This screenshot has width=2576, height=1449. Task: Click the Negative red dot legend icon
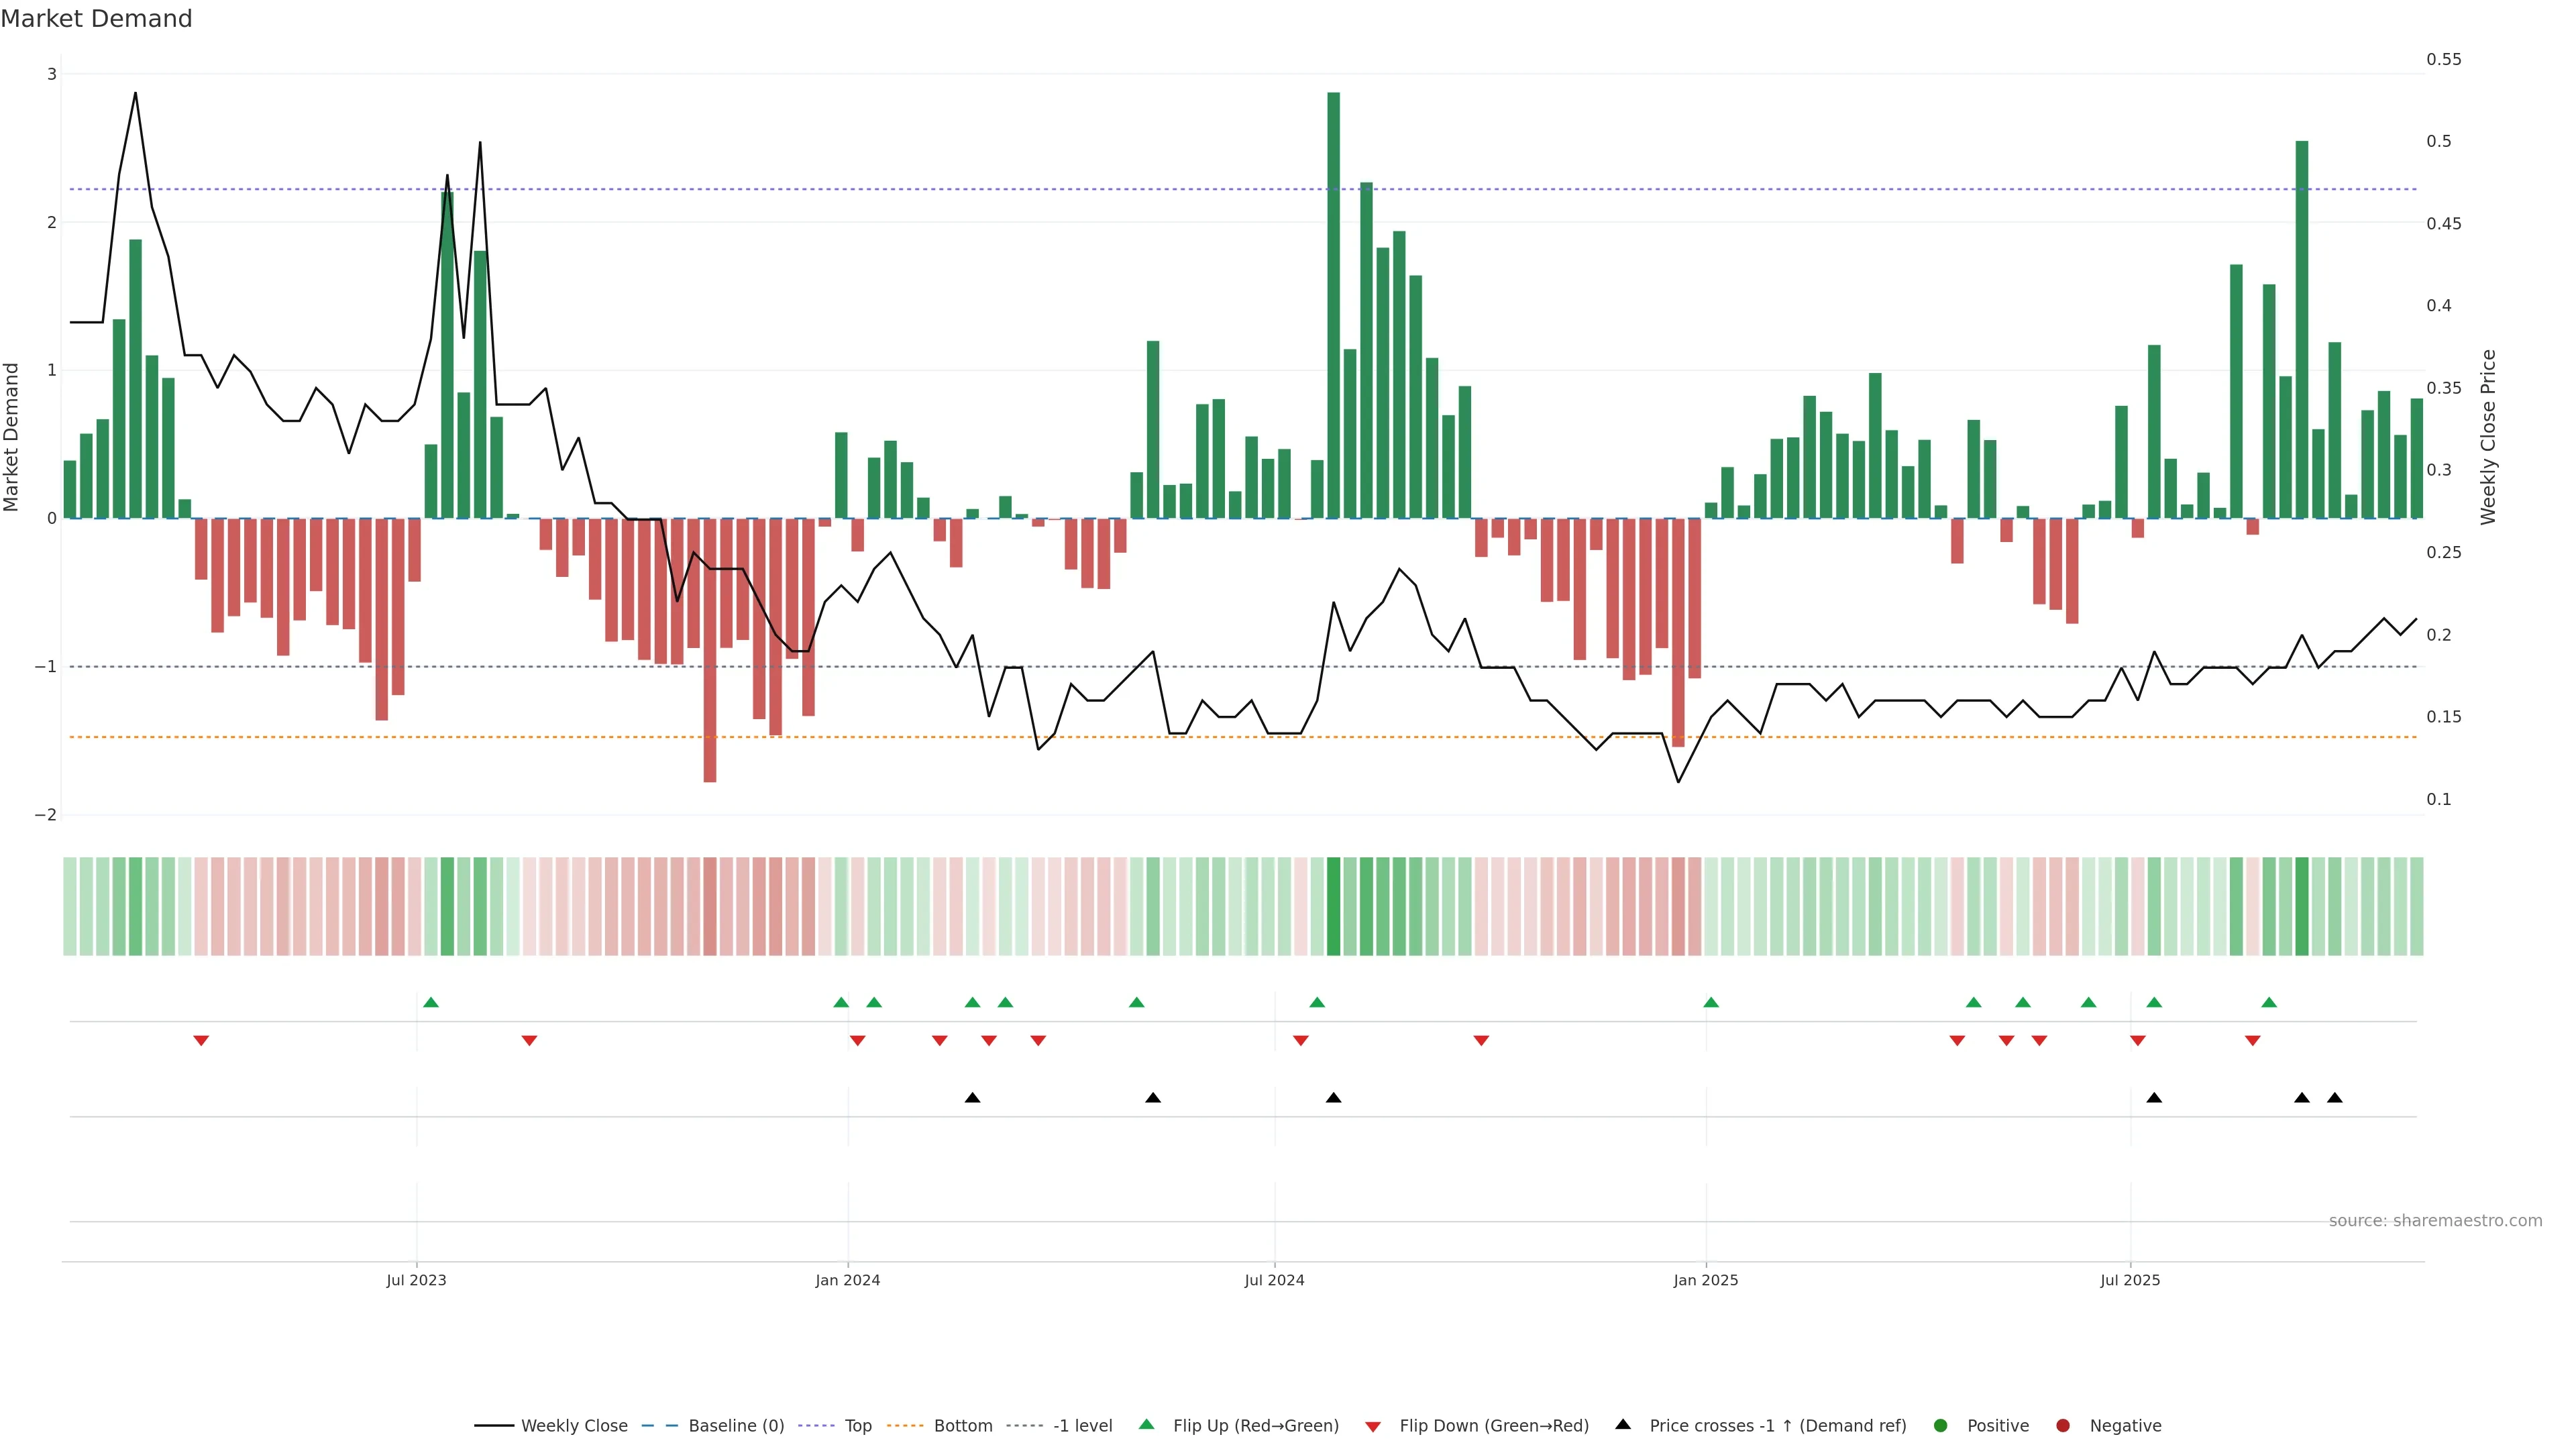click(2063, 1425)
